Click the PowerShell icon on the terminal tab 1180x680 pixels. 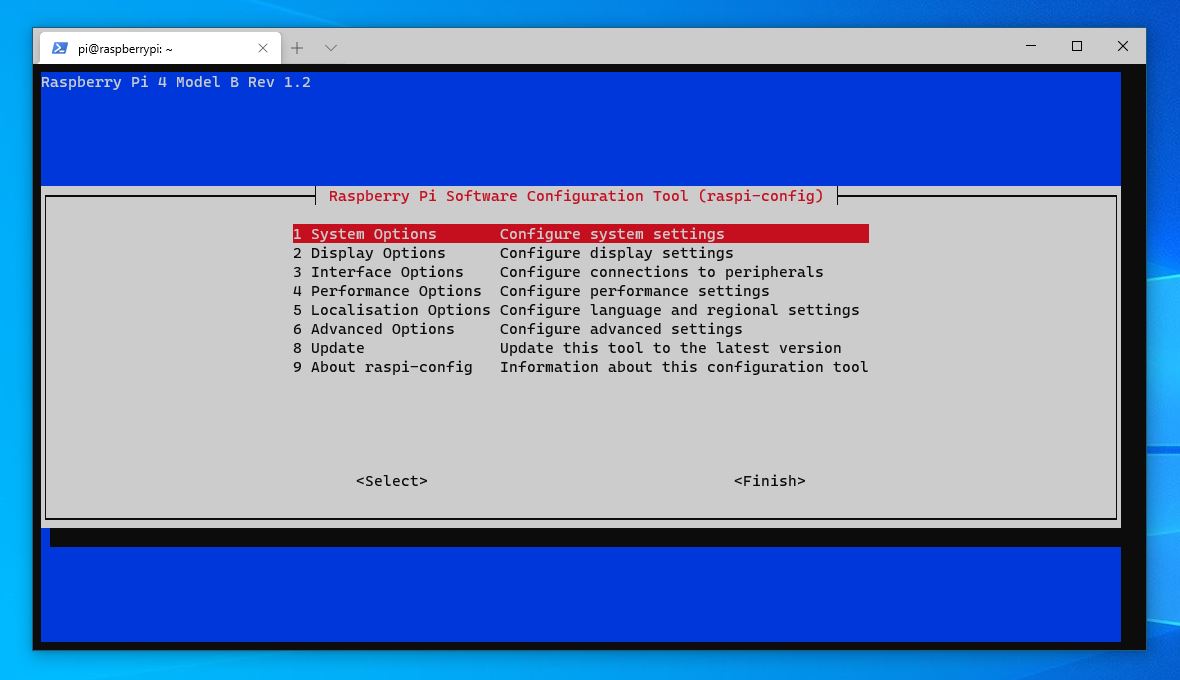pyautogui.click(x=60, y=48)
